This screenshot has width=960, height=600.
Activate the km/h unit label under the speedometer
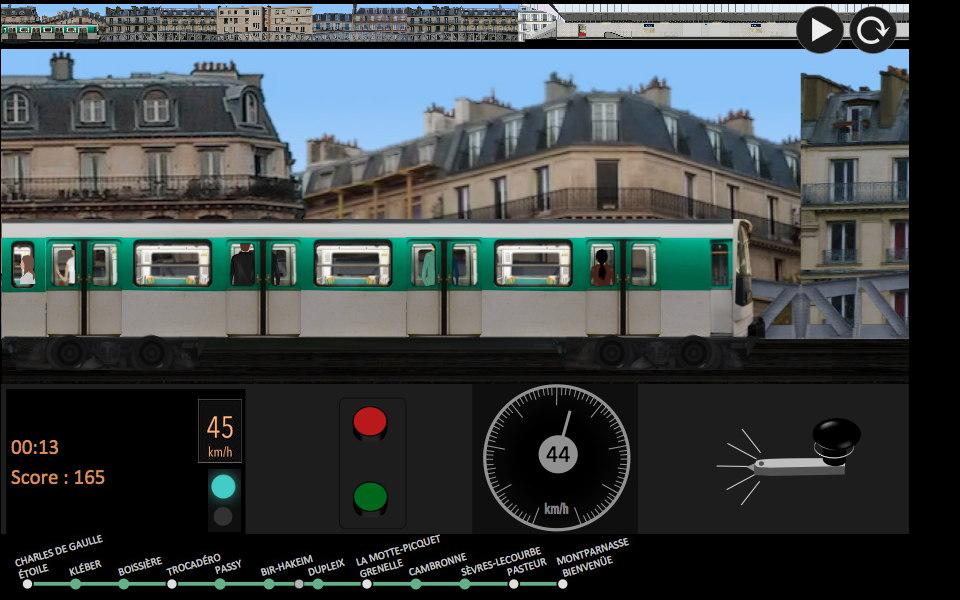click(x=554, y=508)
